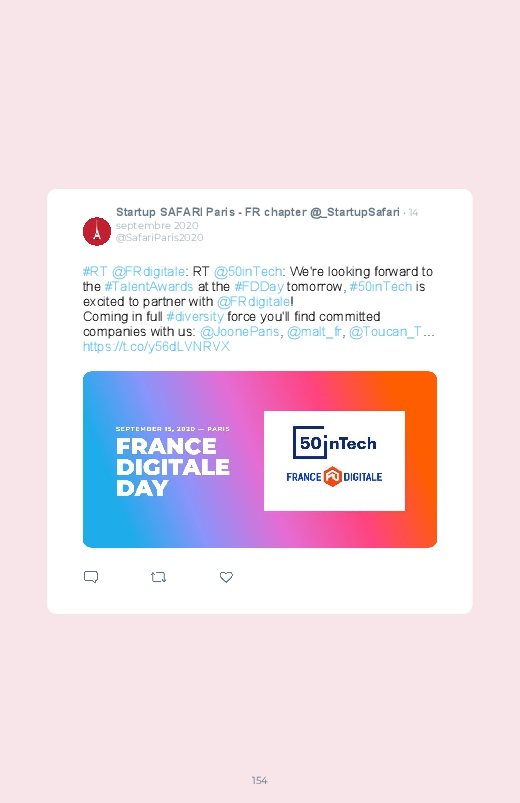Click the France Digitale orange logo
The image size is (520, 803).
pyautogui.click(x=332, y=477)
